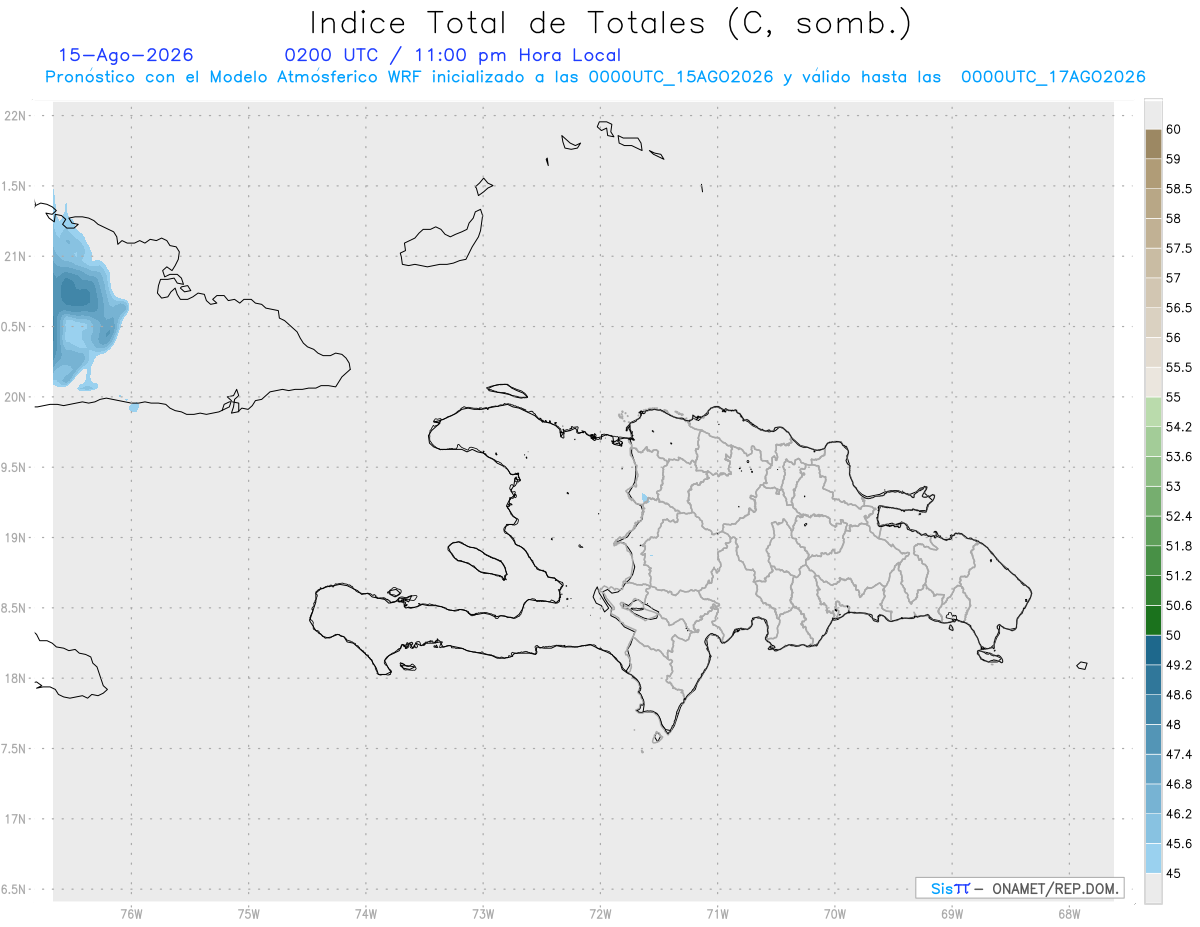
Task: Click the legend value '46.2'
Action: pyautogui.click(x=1179, y=814)
